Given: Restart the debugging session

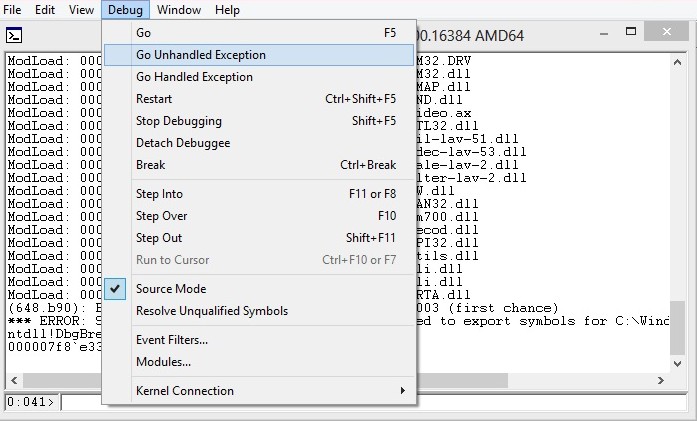Looking at the screenshot, I should [154, 99].
